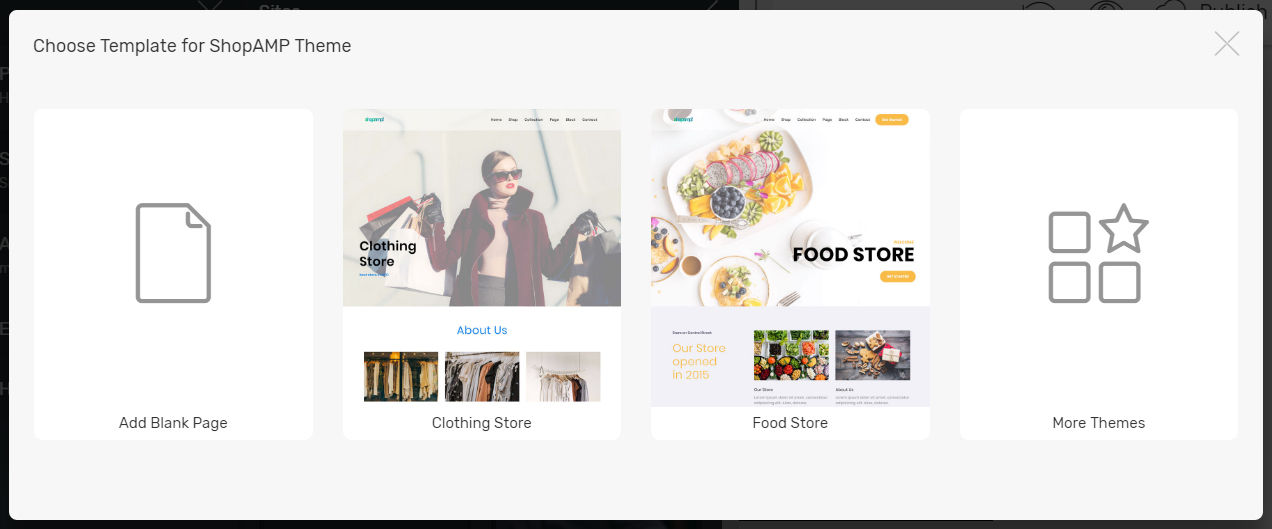
Task: Click the orange button below FOOD STORE headline
Action: coord(897,277)
